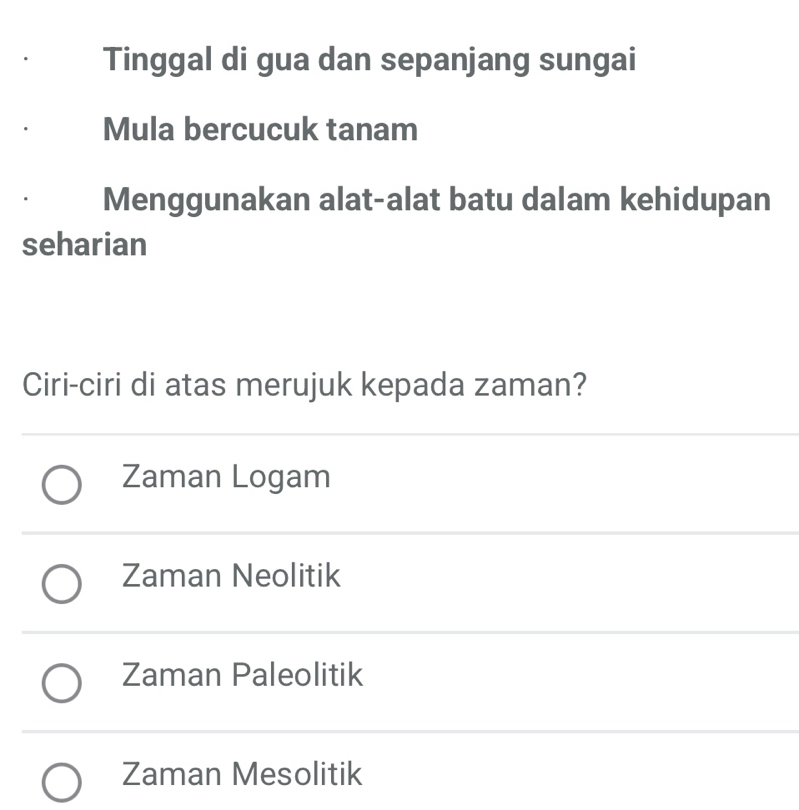Click the statement "Tinggal di gua dan sepanjang sungai"
Screen dimensions: 799x810
369,59
